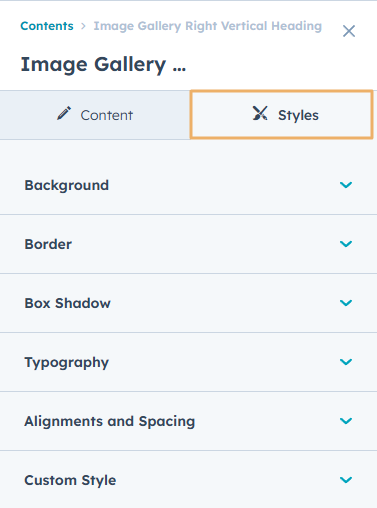Click the Image Gallery Right Vertical Heading breadcrumb
Image resolution: width=377 pixels, height=508 pixels.
pos(208,26)
